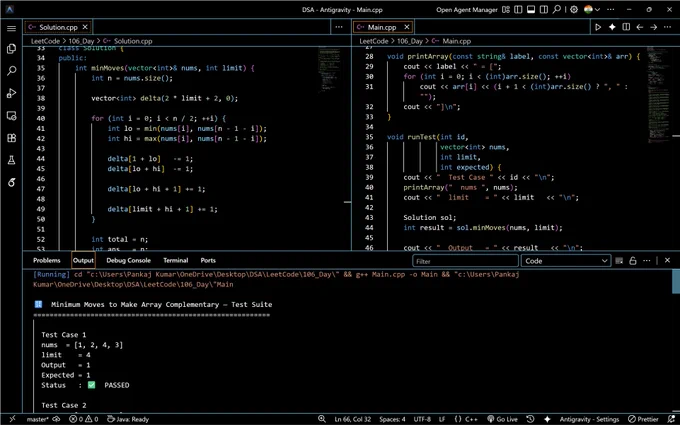Change UTF-8 file encoding
This screenshot has width=680, height=425.
pos(422,419)
